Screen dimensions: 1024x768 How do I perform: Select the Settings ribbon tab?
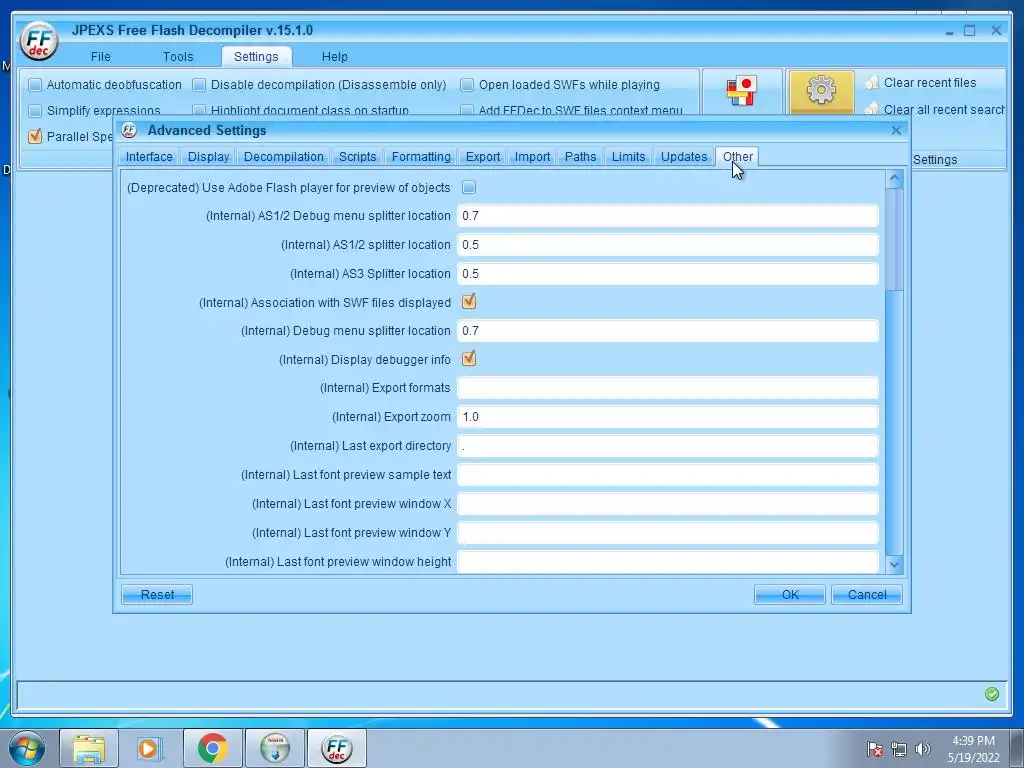(x=256, y=57)
